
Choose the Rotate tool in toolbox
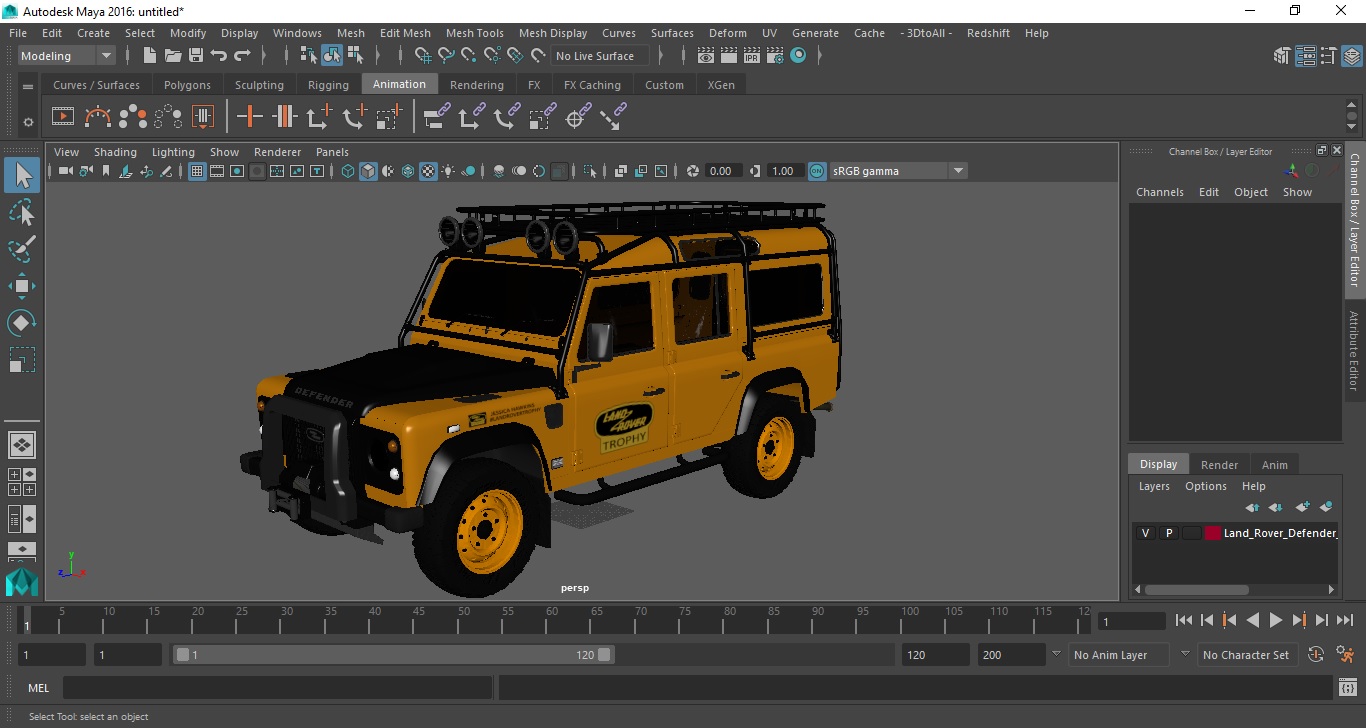pos(22,322)
